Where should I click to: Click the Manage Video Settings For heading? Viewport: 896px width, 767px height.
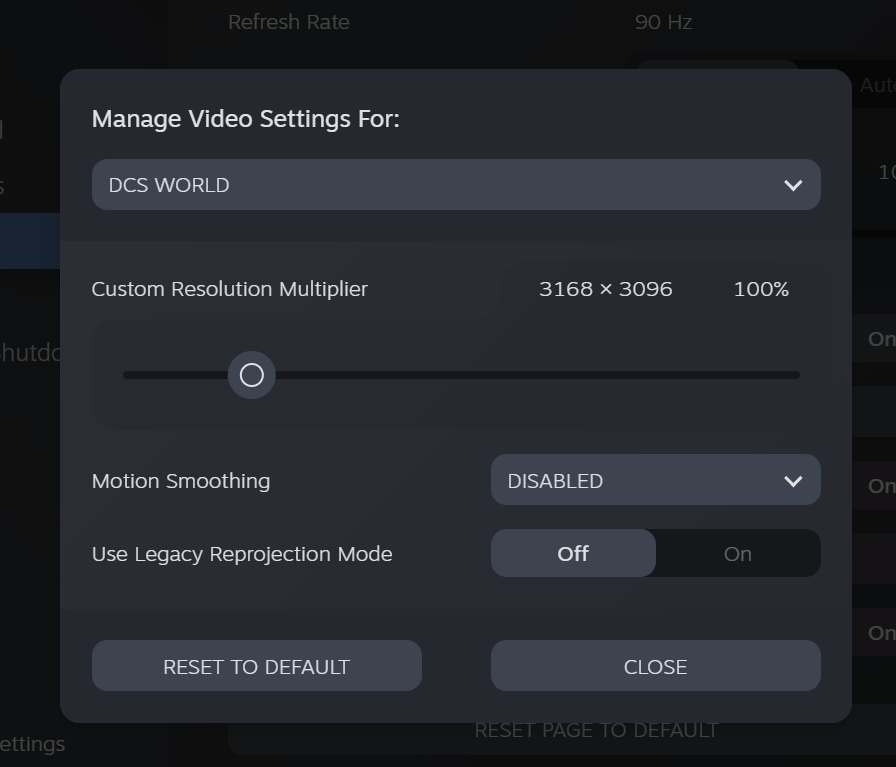(246, 119)
